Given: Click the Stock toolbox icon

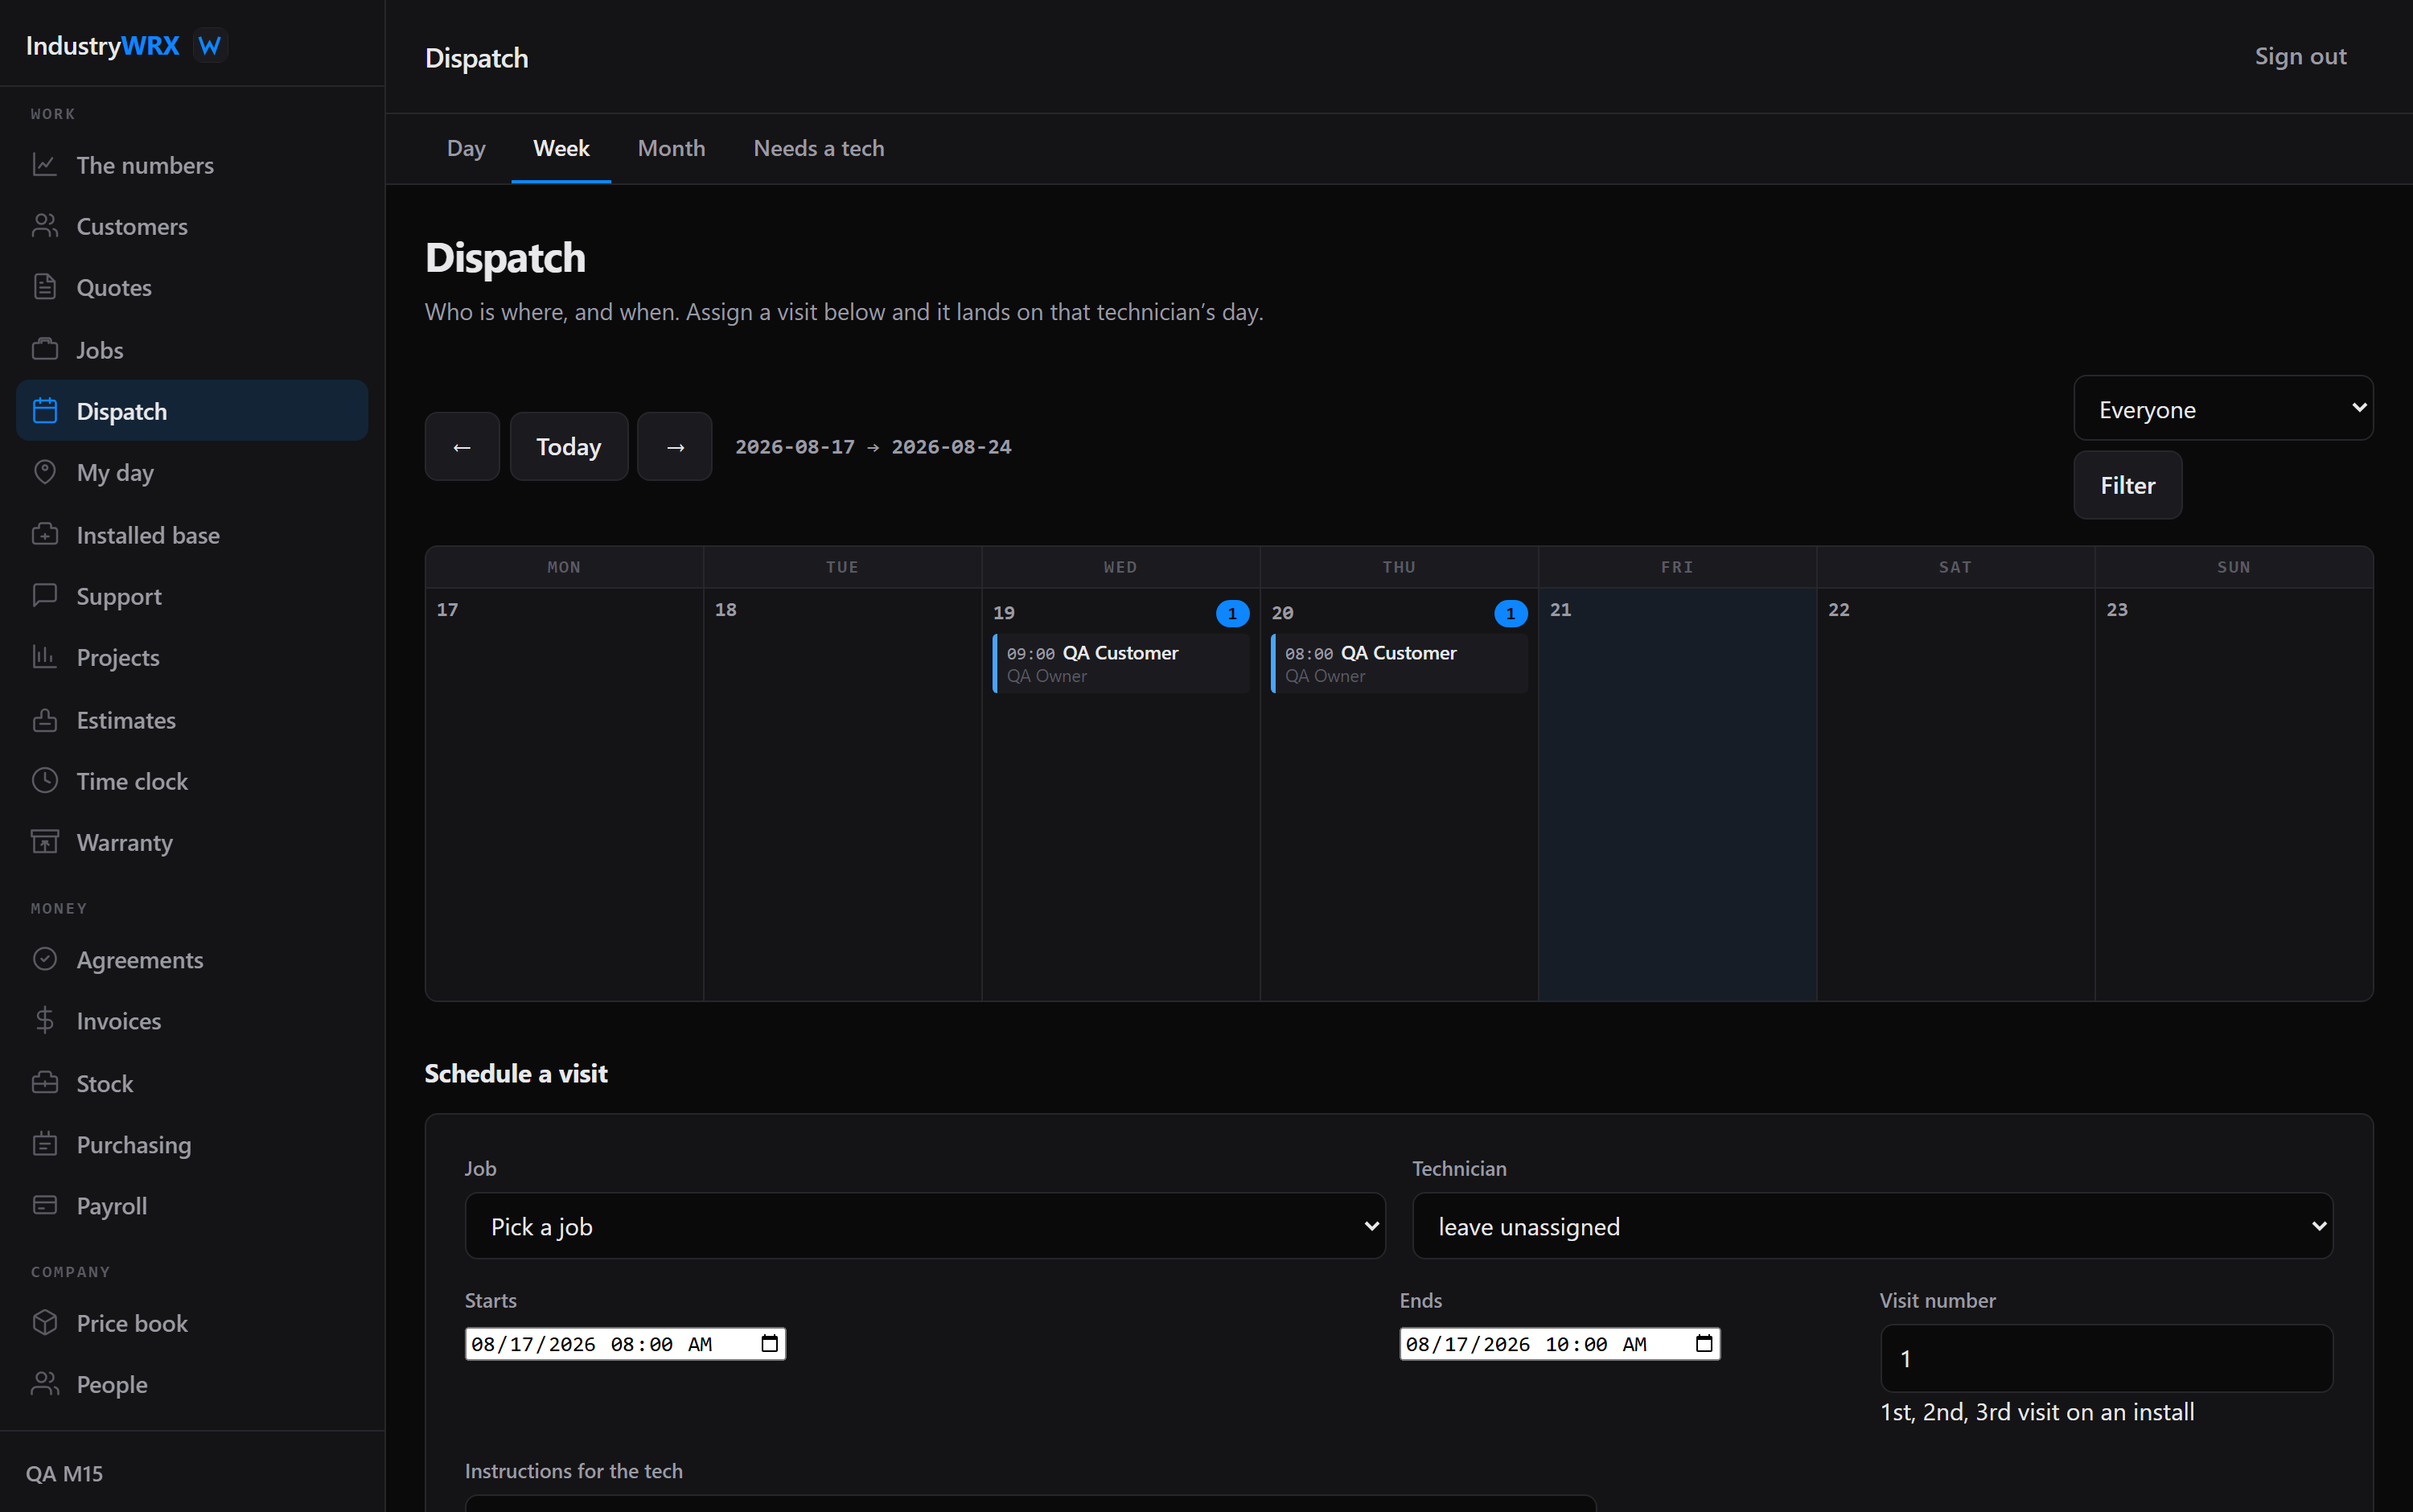Looking at the screenshot, I should pos(45,1083).
